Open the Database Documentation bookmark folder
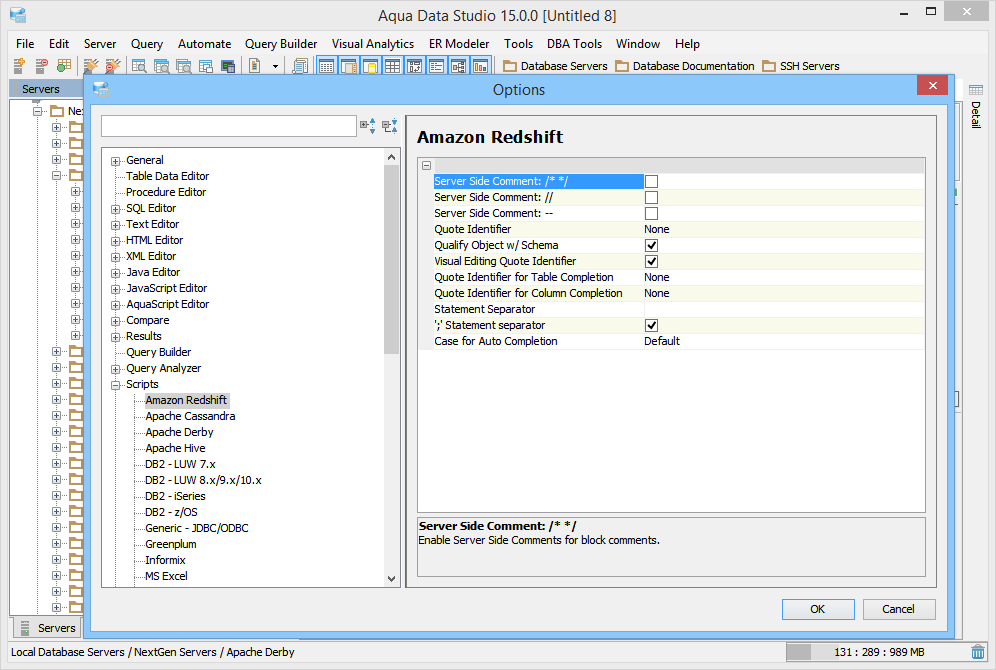Image resolution: width=996 pixels, height=670 pixels. pyautogui.click(x=685, y=66)
